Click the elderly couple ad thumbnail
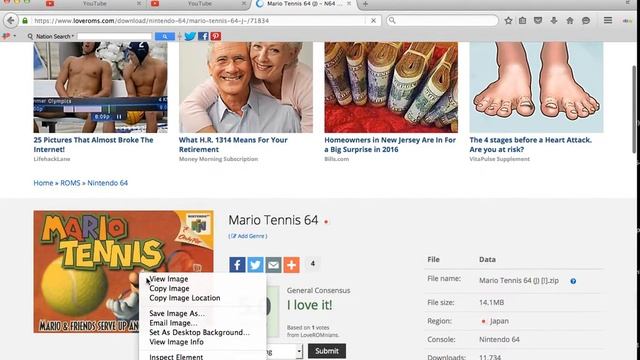 (x=246, y=87)
